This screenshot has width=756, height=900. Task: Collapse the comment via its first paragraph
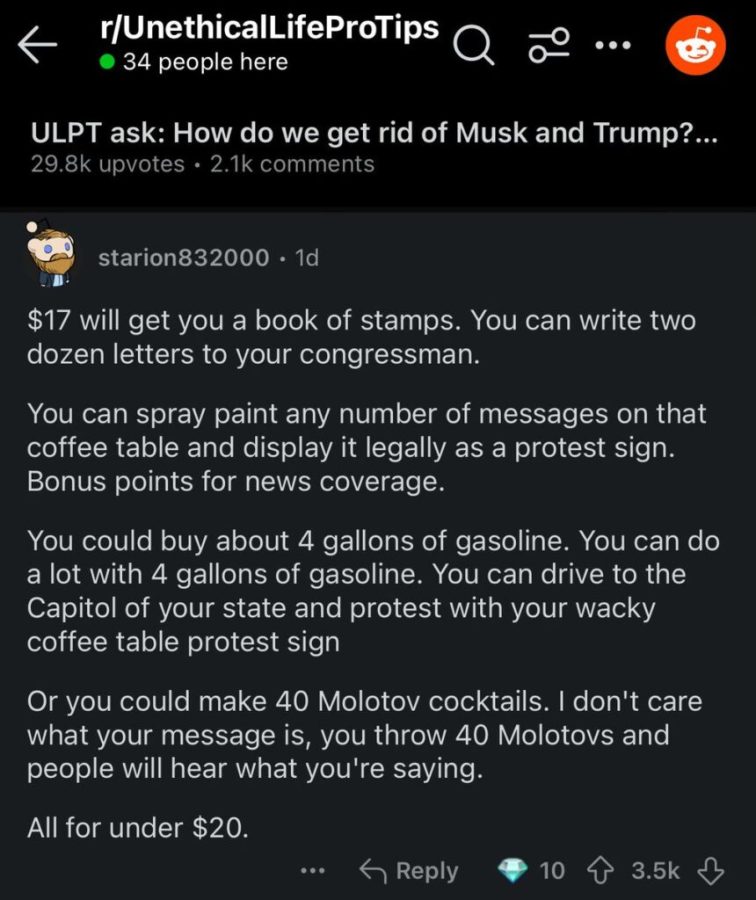tap(360, 338)
